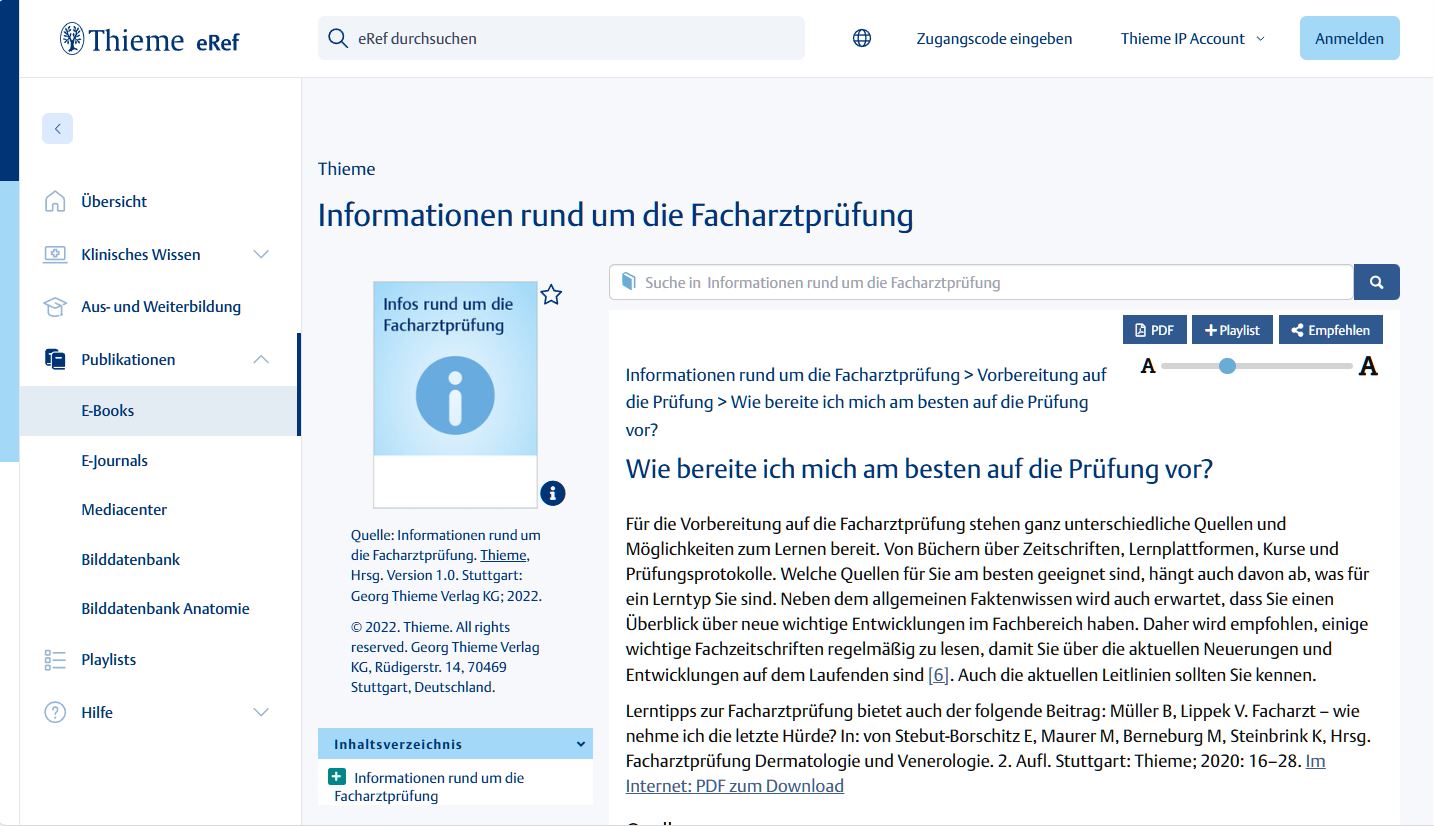Collapse the Publikationen chevron
1434x826 pixels.
(x=261, y=359)
